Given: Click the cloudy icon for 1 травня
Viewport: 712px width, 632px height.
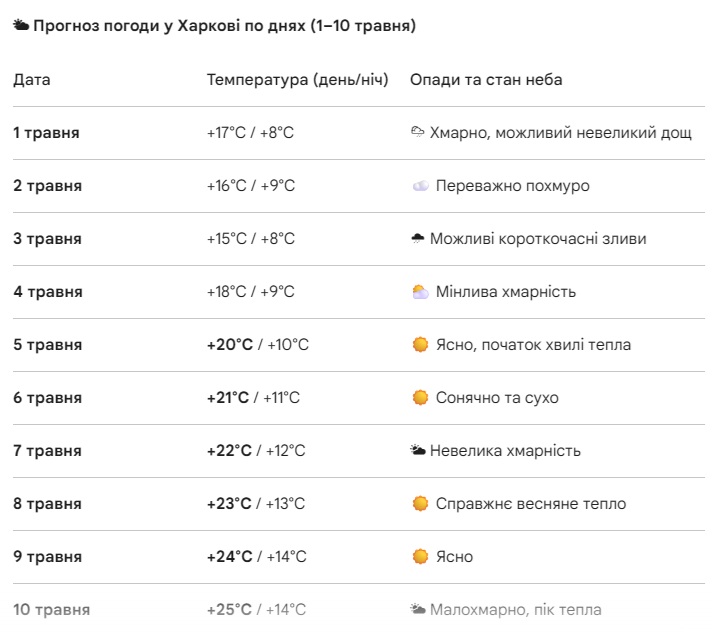Looking at the screenshot, I should 418,132.
